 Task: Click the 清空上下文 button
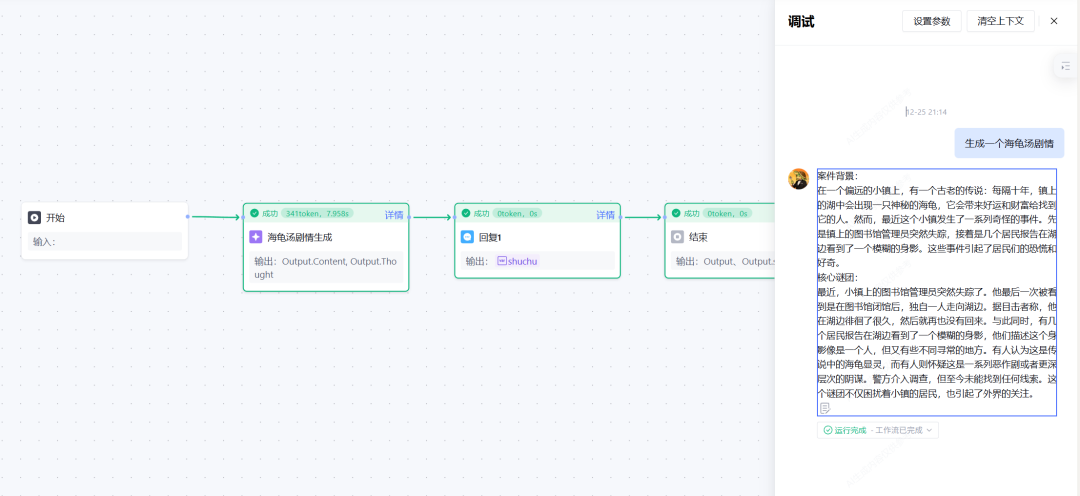click(x=1000, y=21)
